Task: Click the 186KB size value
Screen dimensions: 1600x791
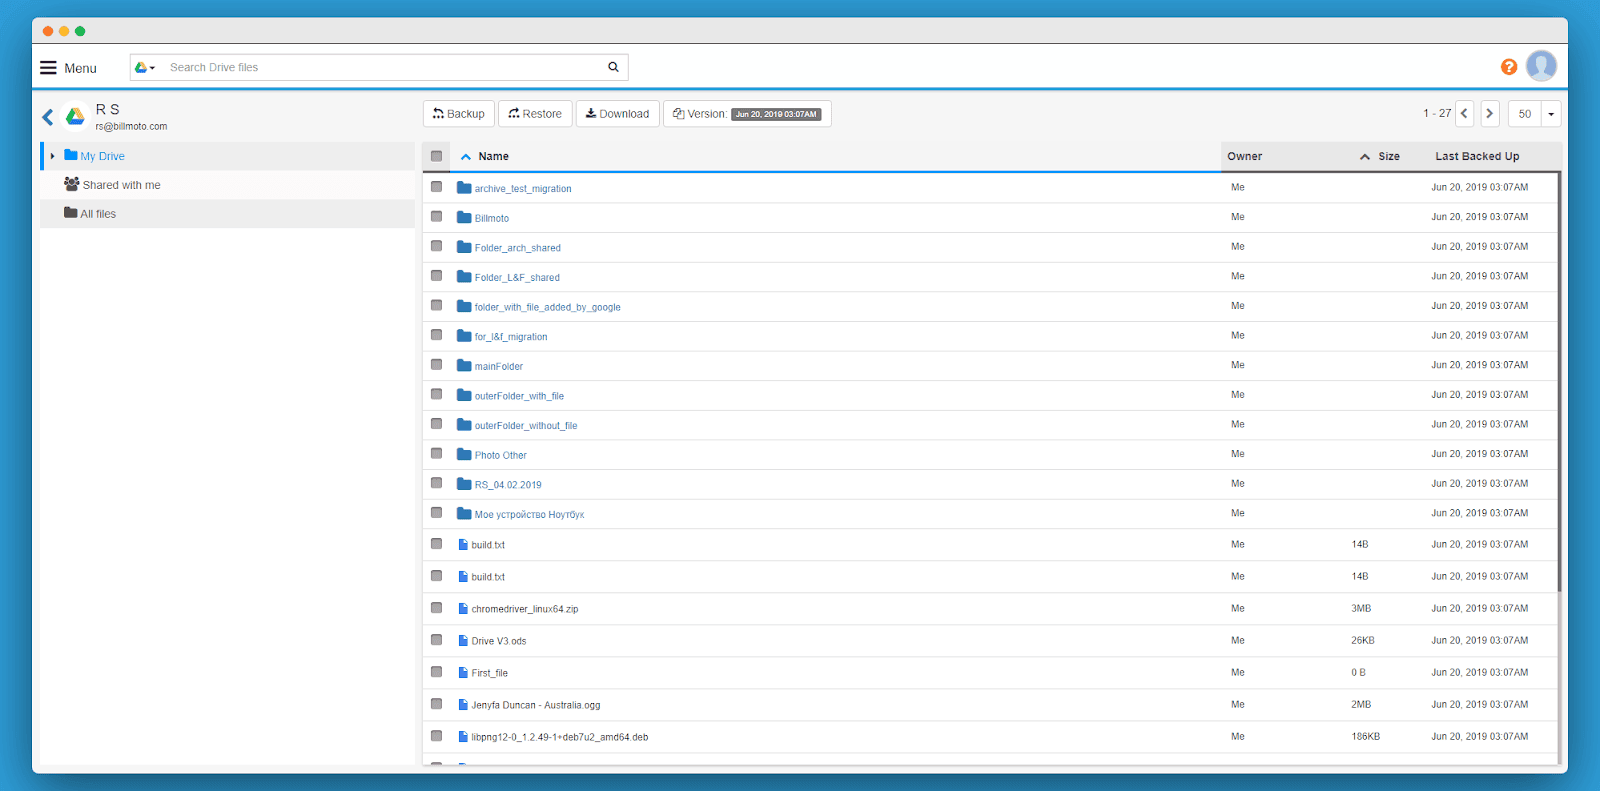Action: [x=1365, y=736]
